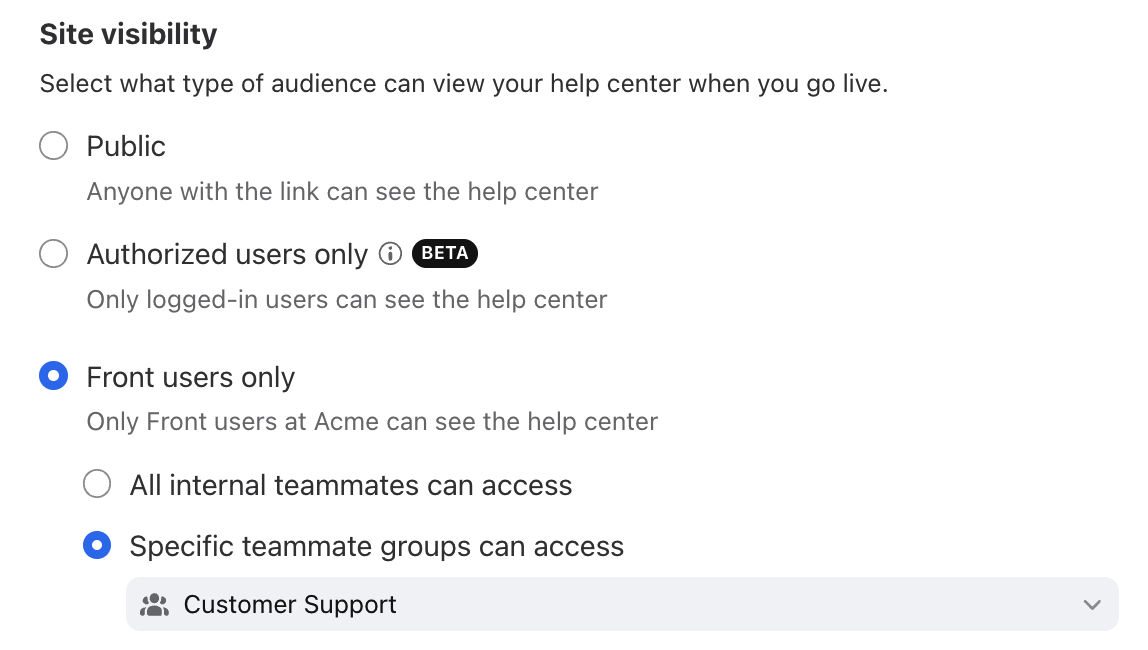Click the 'Front users only' label text
The image size is (1148, 650).
coord(190,378)
